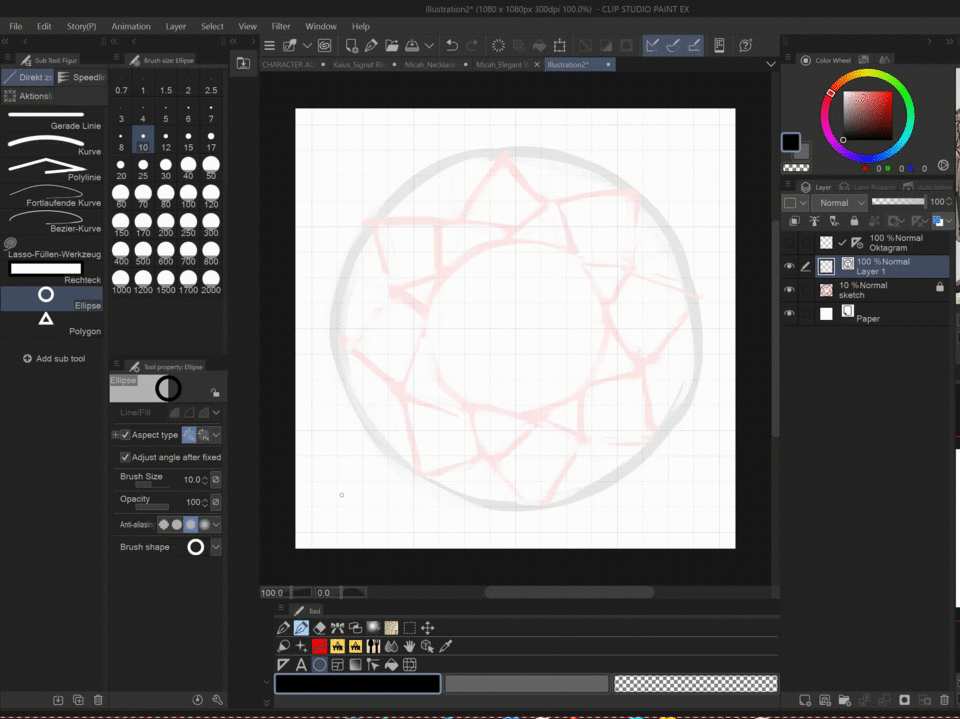The width and height of the screenshot is (960, 719).
Task: Open the Filter menu
Action: [x=281, y=26]
